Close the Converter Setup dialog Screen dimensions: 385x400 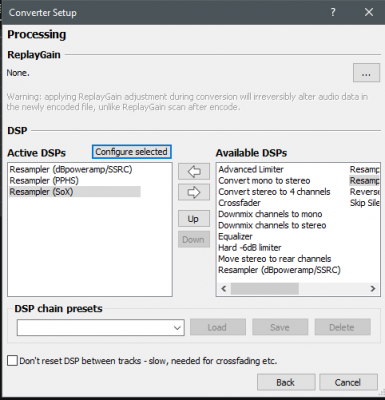[369, 12]
